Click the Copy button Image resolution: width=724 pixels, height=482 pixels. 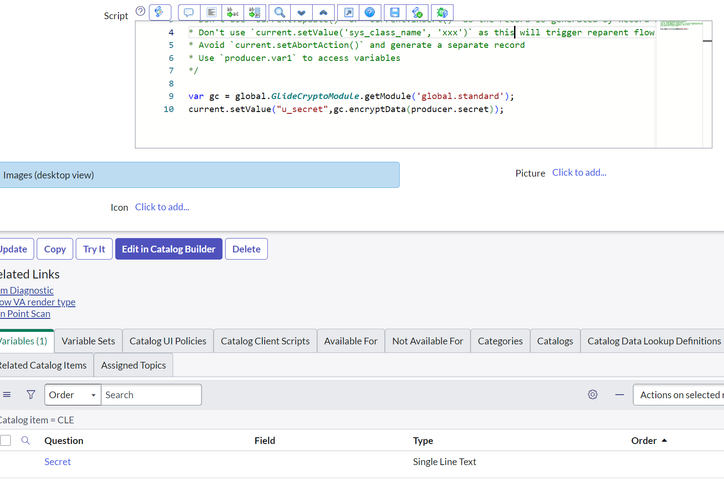55,249
